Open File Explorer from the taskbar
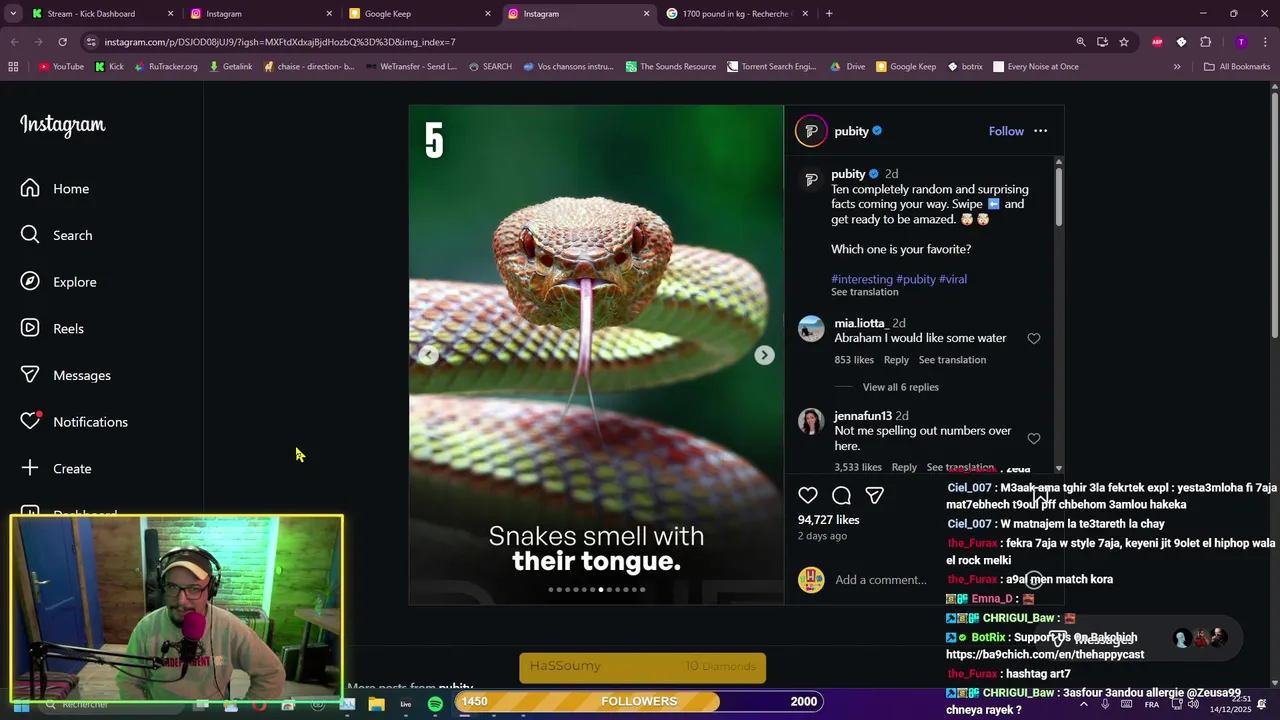The height and width of the screenshot is (720, 1280). (x=376, y=704)
